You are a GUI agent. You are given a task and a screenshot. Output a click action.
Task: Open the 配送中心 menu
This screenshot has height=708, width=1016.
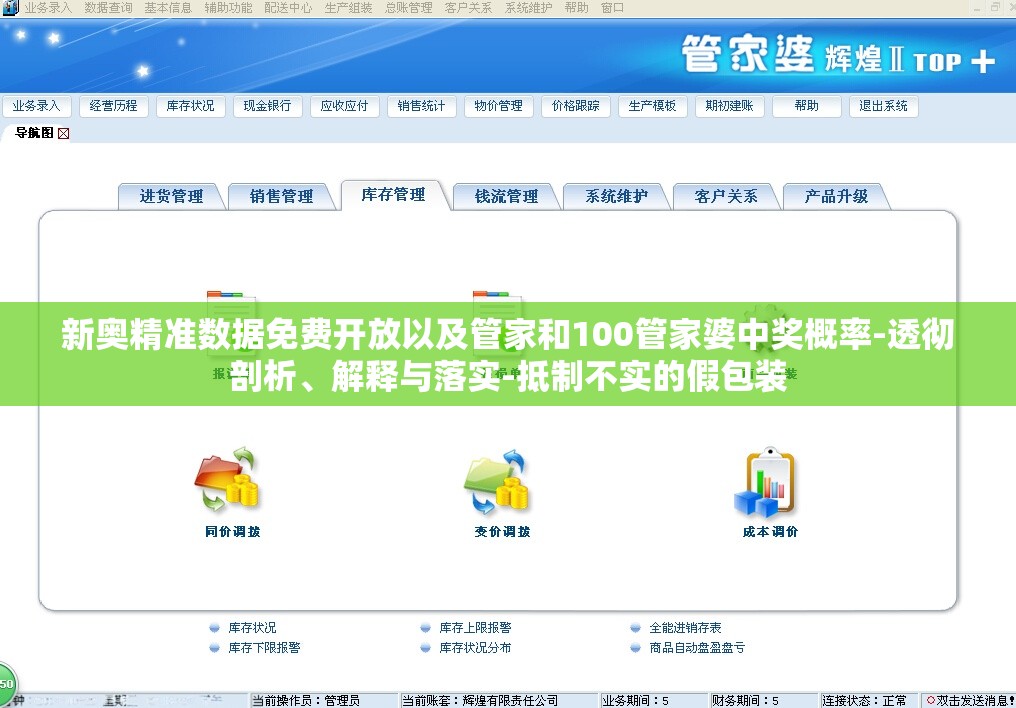[x=288, y=8]
